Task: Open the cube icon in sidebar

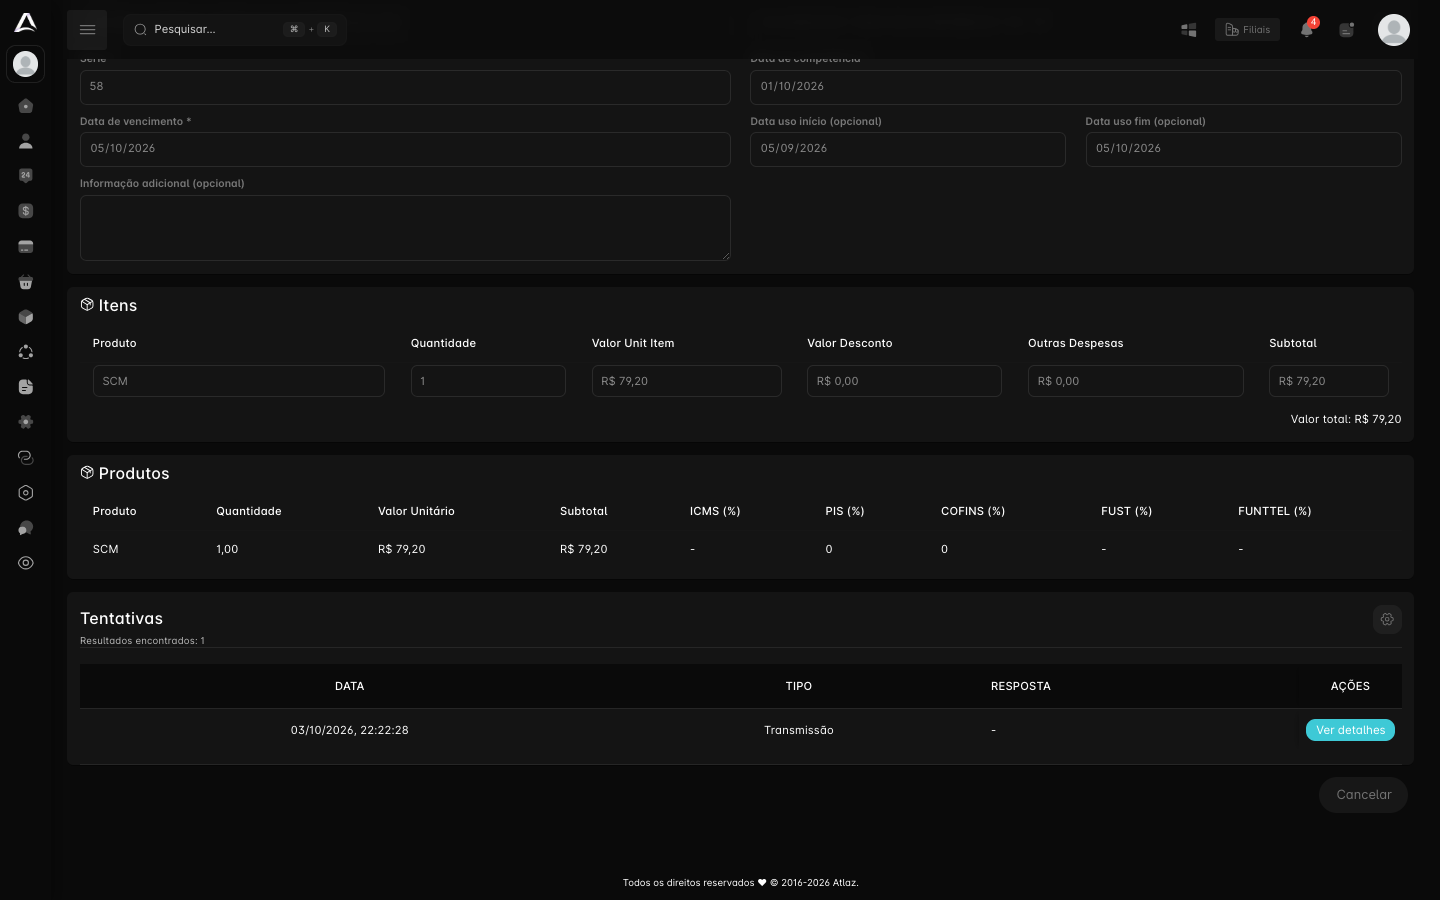Action: tap(26, 317)
